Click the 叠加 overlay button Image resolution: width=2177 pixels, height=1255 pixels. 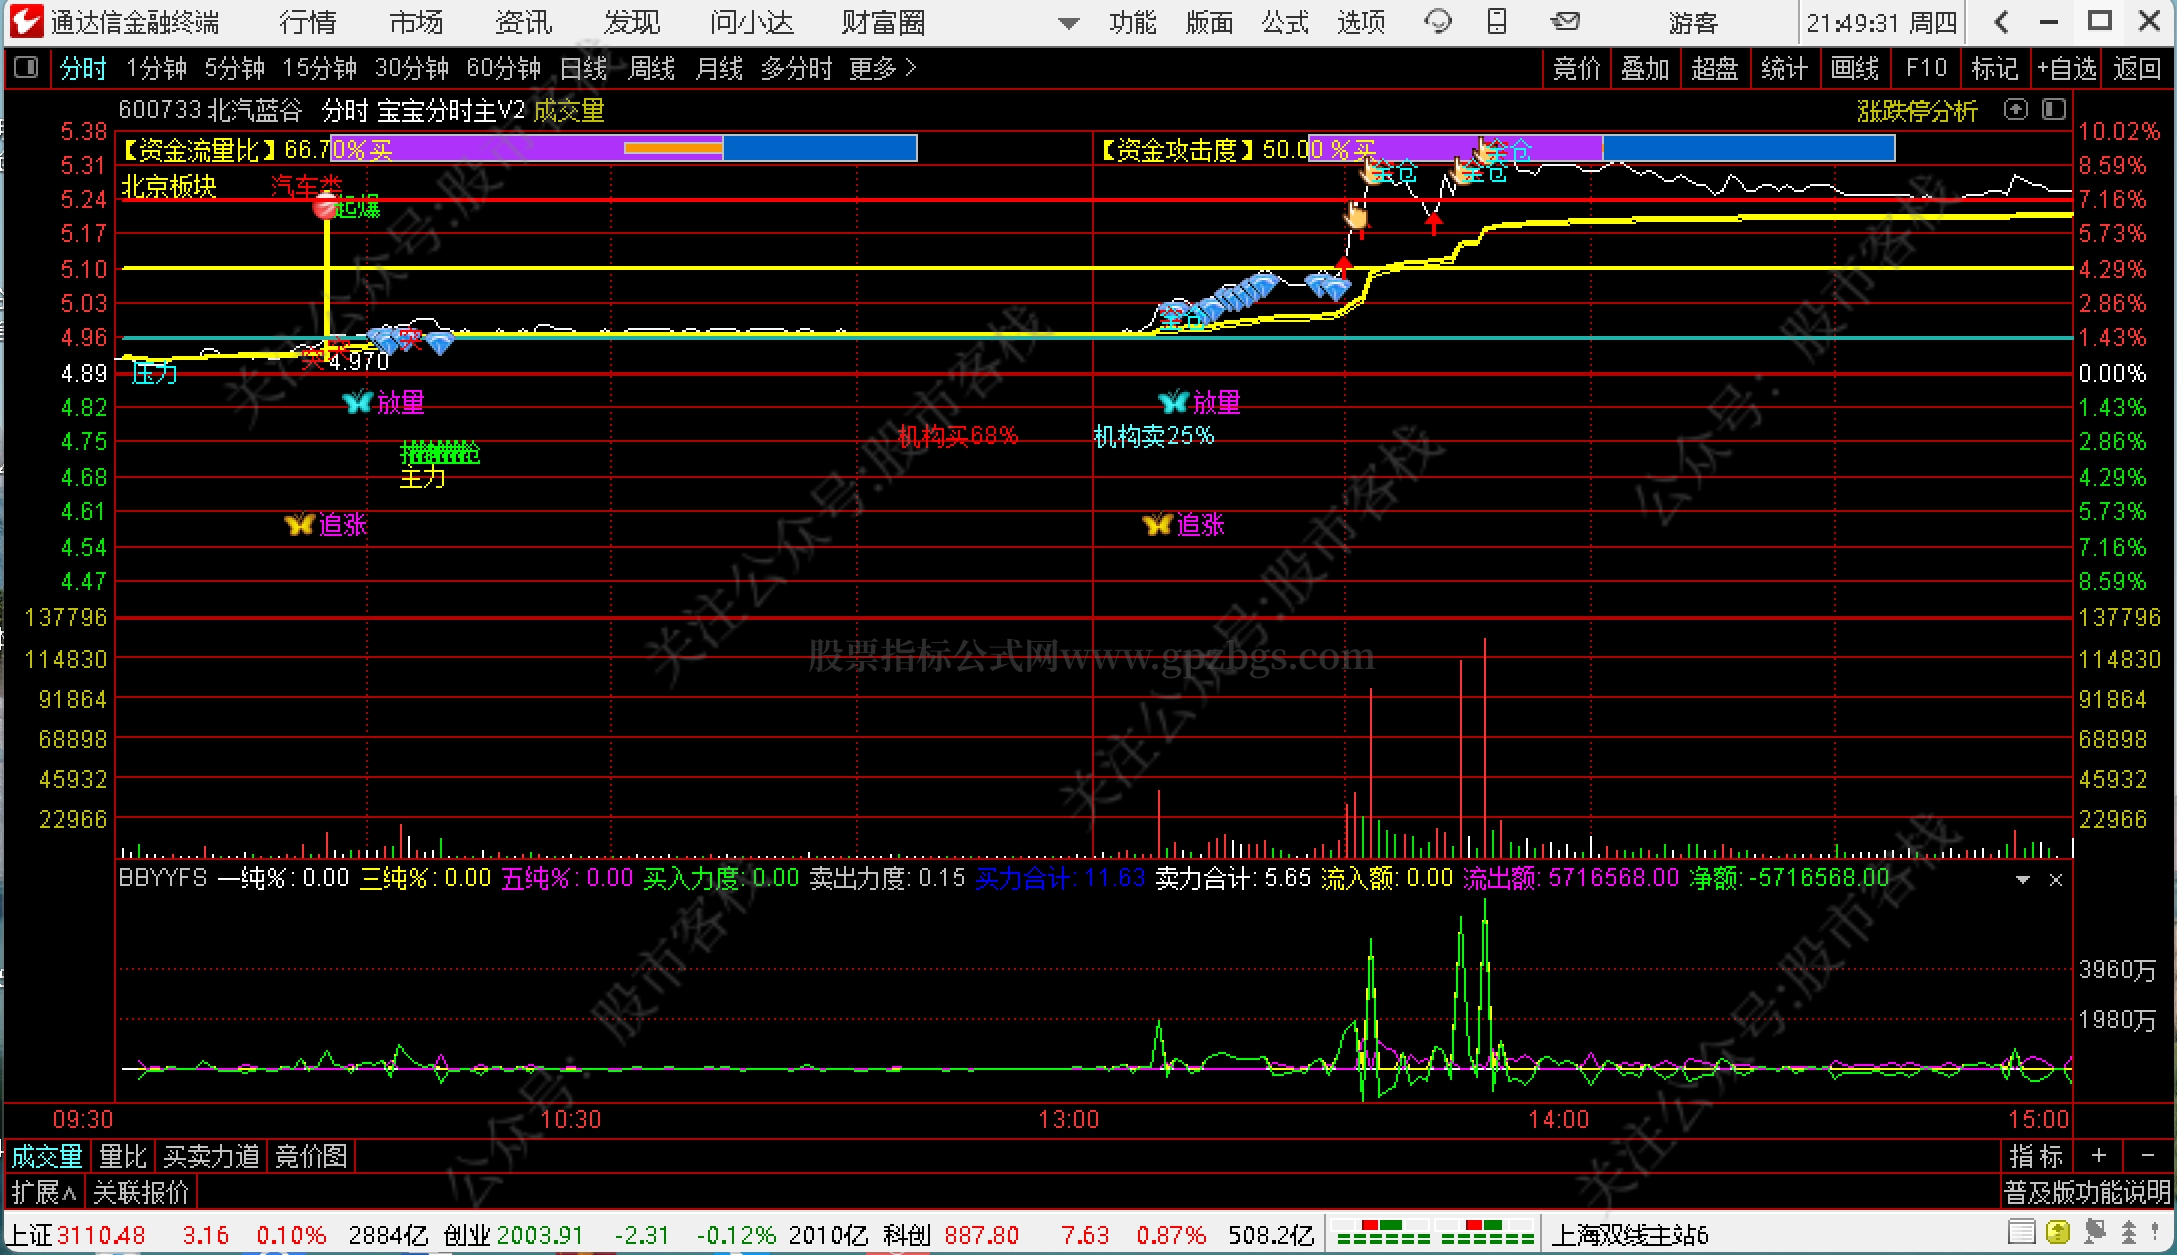[x=1646, y=68]
